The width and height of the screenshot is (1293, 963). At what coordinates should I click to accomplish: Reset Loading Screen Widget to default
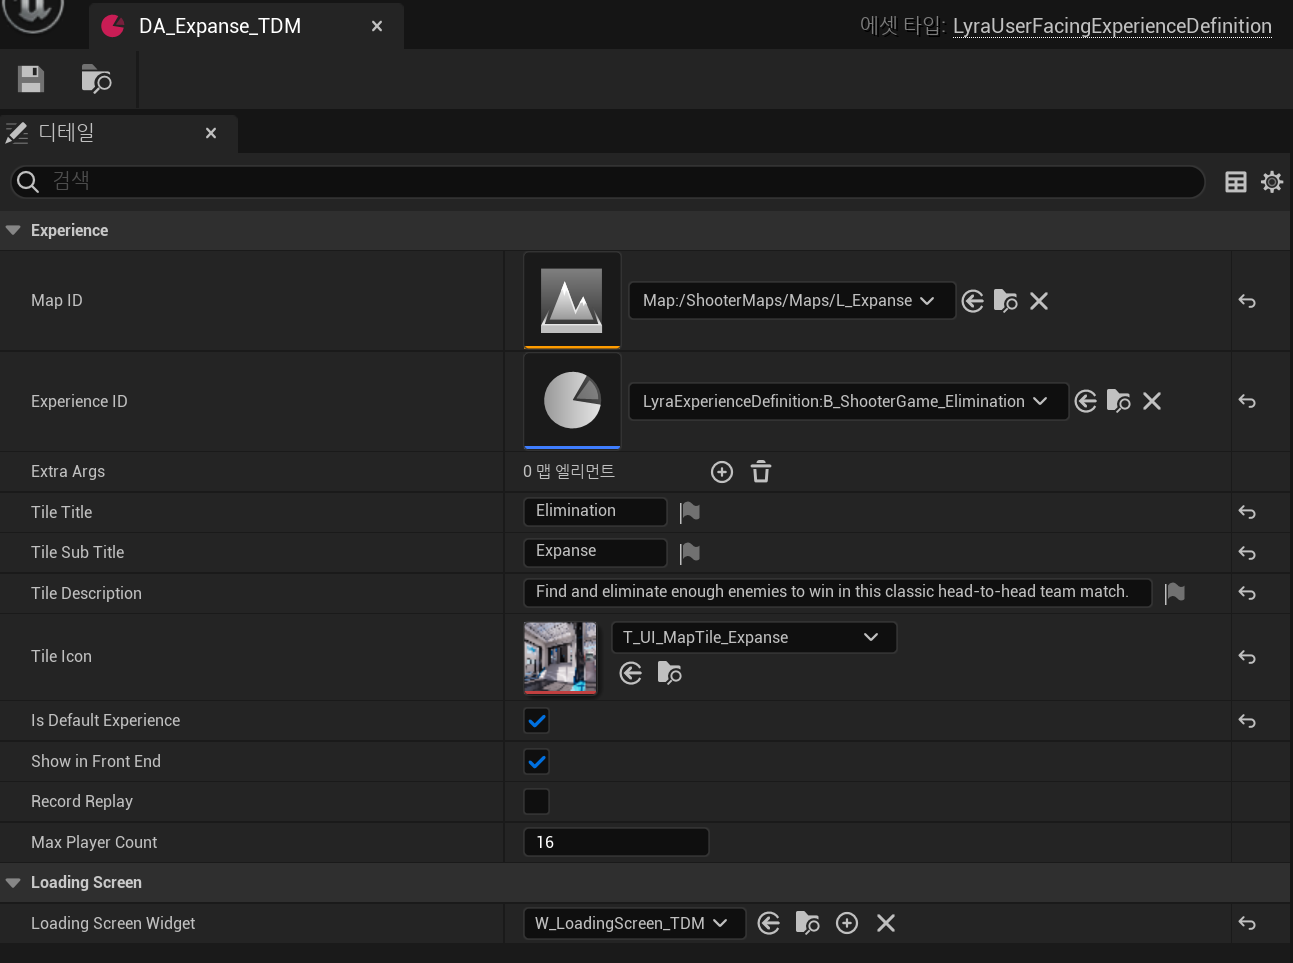1247,923
